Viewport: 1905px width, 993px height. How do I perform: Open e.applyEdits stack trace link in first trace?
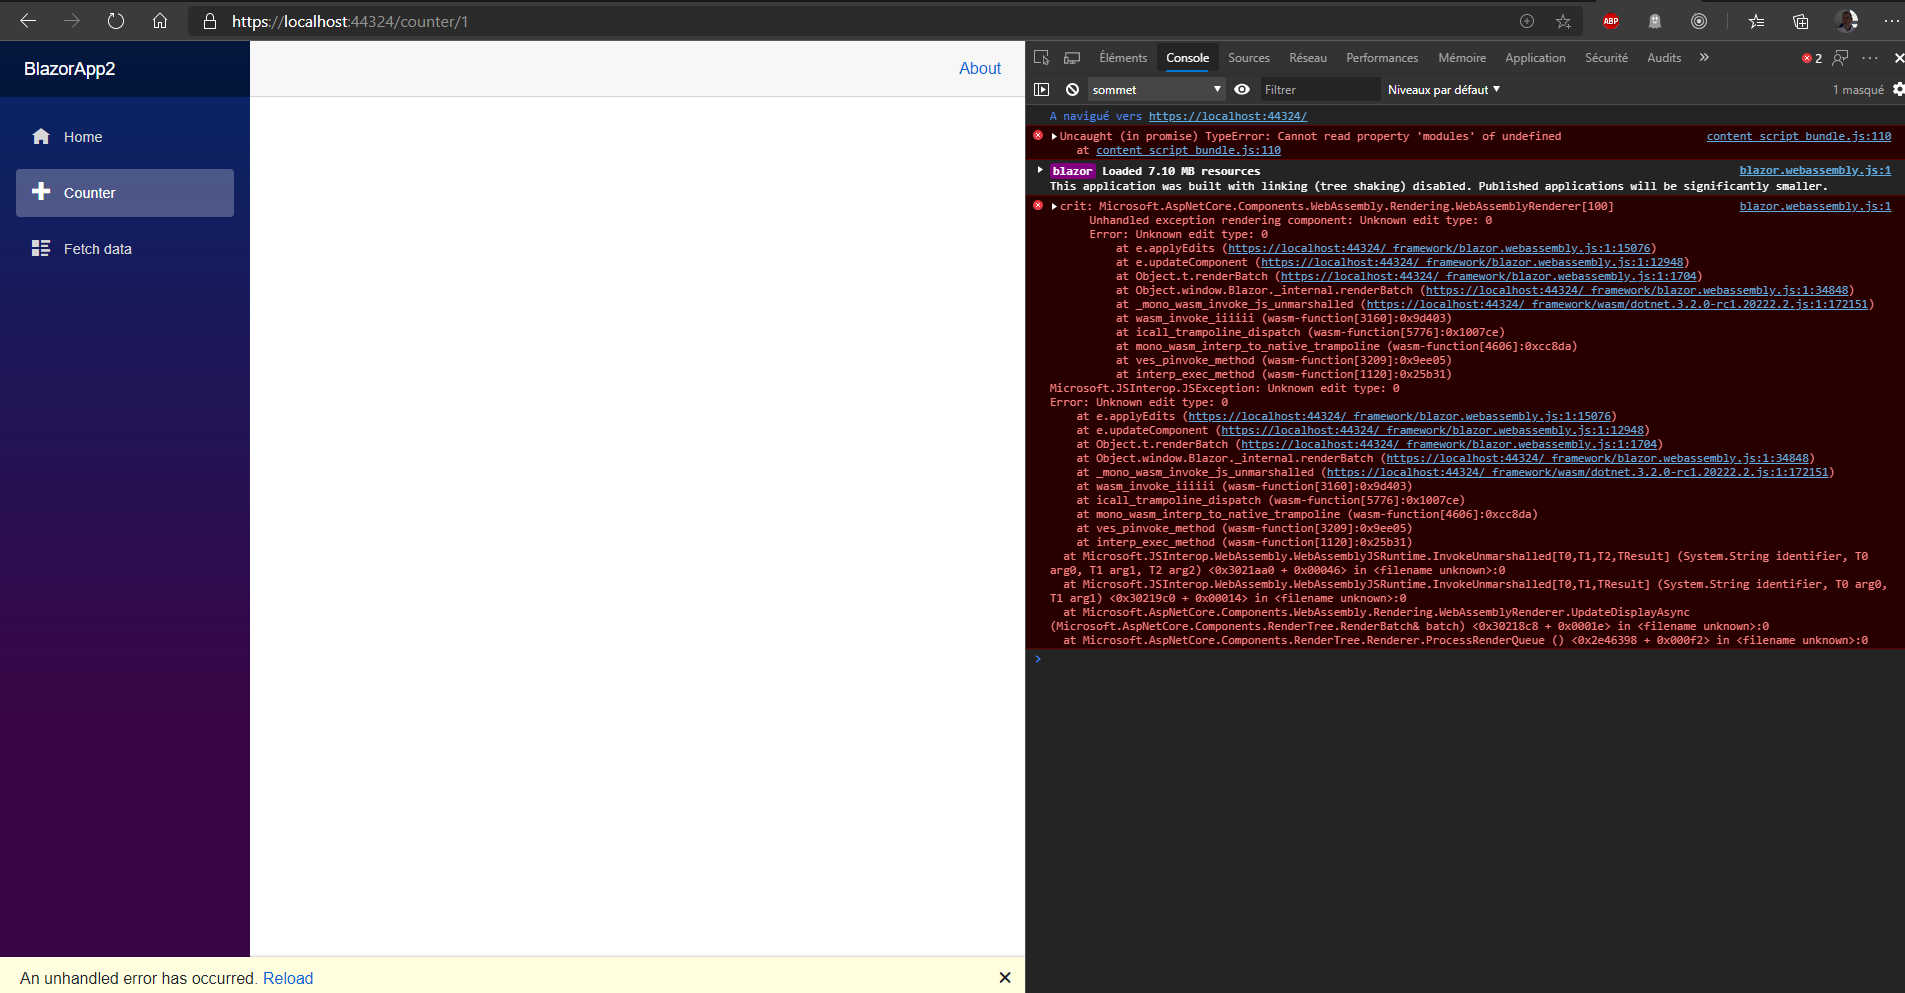pyautogui.click(x=1439, y=248)
